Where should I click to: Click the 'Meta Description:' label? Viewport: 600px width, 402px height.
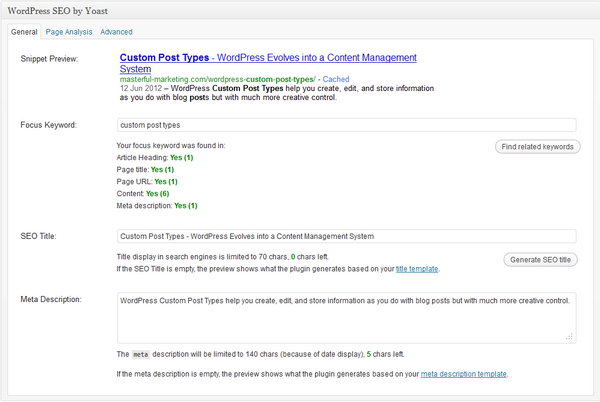(51, 299)
